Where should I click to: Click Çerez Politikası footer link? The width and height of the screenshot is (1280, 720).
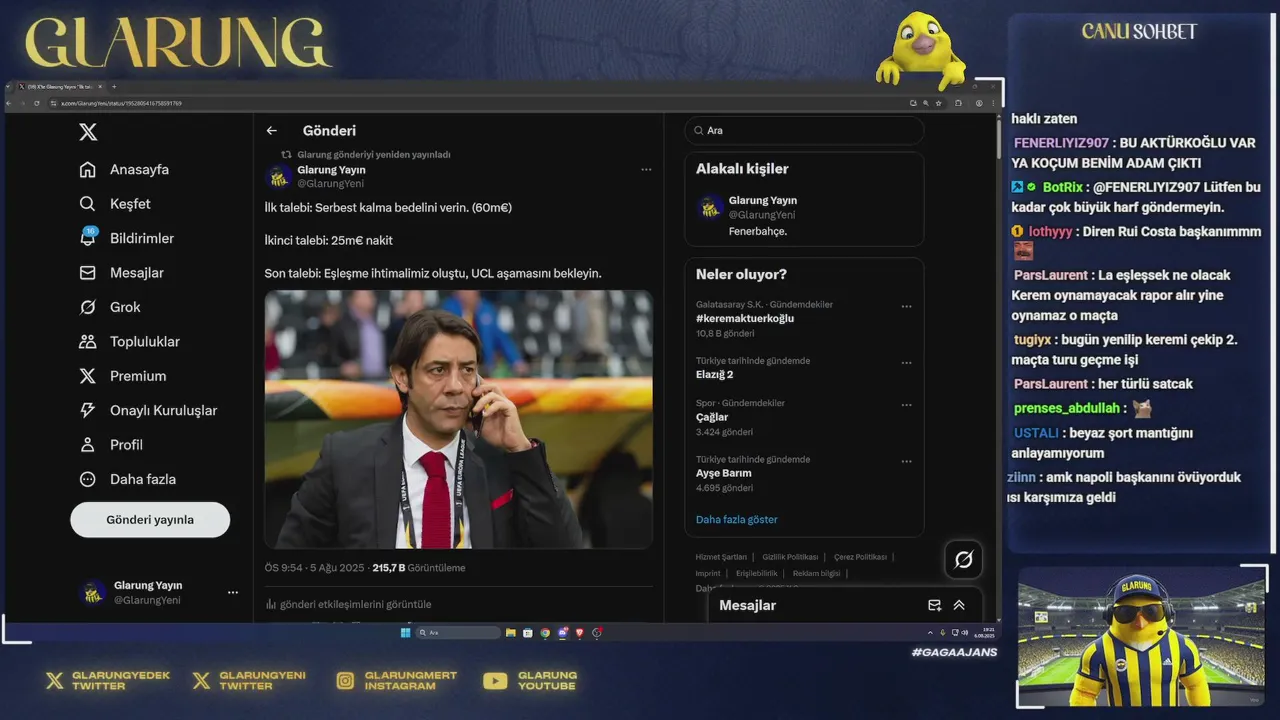(x=860, y=557)
